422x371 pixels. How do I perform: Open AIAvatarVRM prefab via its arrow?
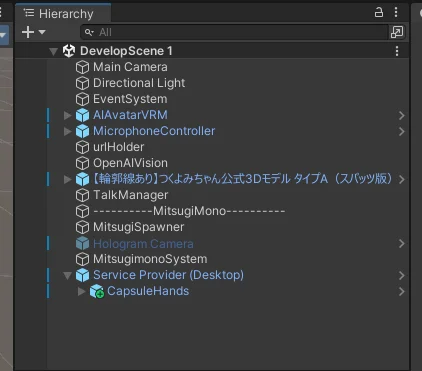click(402, 115)
